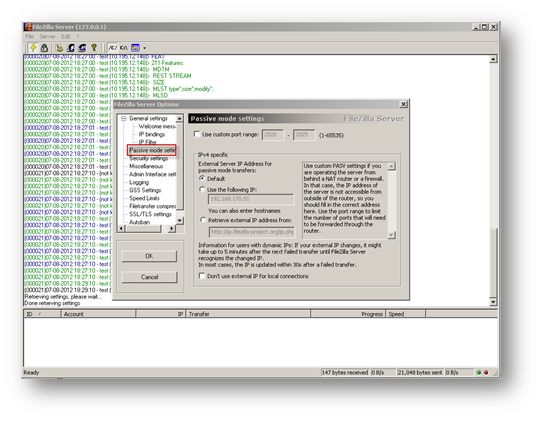The width and height of the screenshot is (543, 421).
Task: Click the green status indicator light
Action: pos(479,373)
